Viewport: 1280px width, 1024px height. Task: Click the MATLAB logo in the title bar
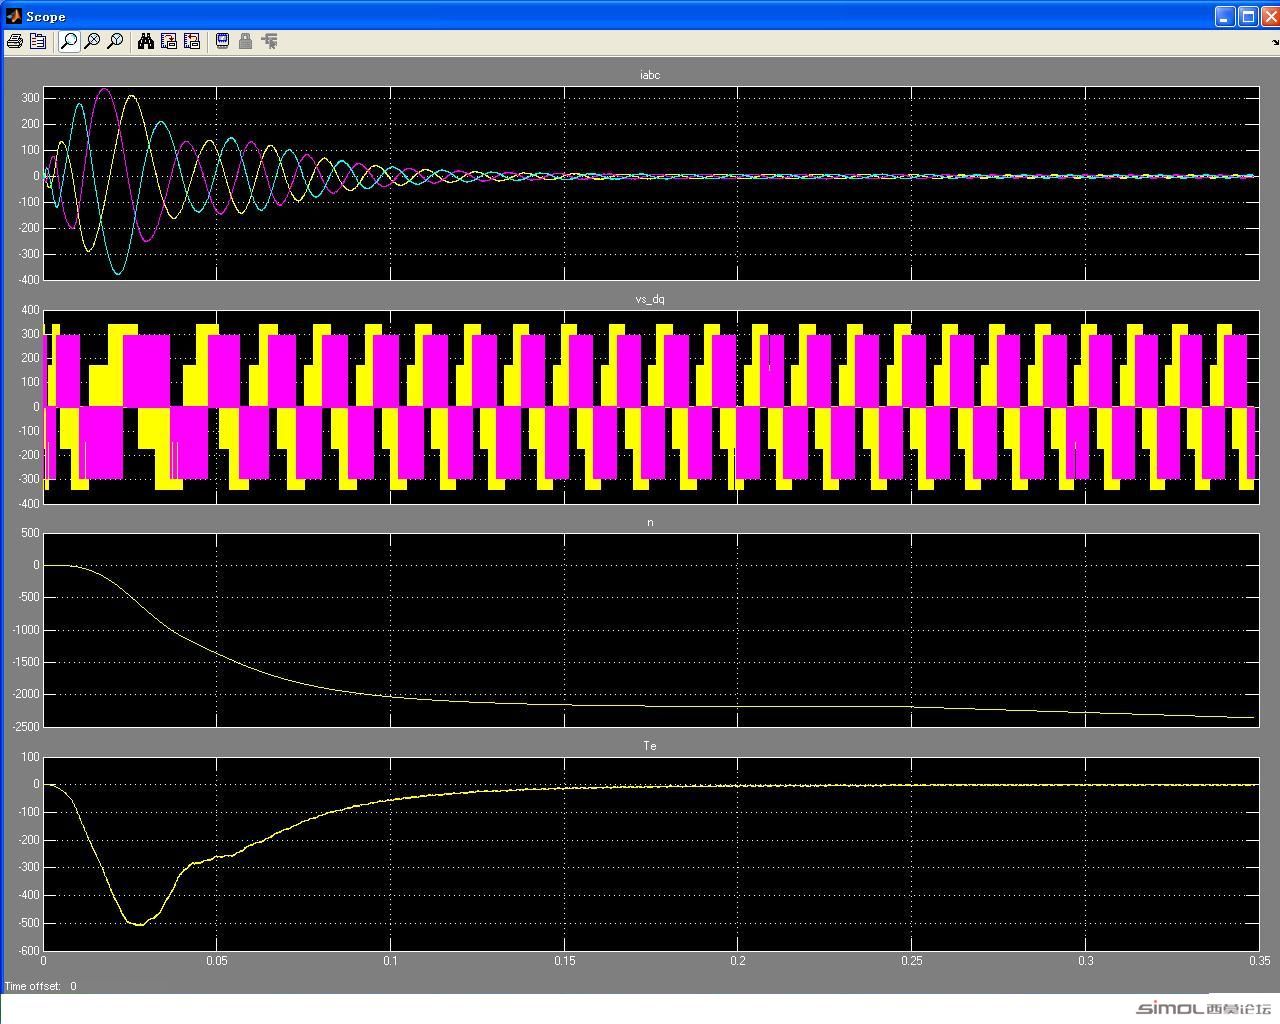(x=13, y=16)
